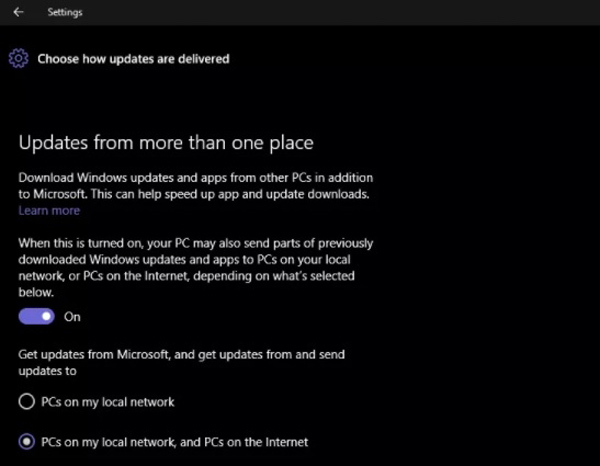The width and height of the screenshot is (600, 466).
Task: Click the Choose how updates are delivered title
Action: point(134,59)
